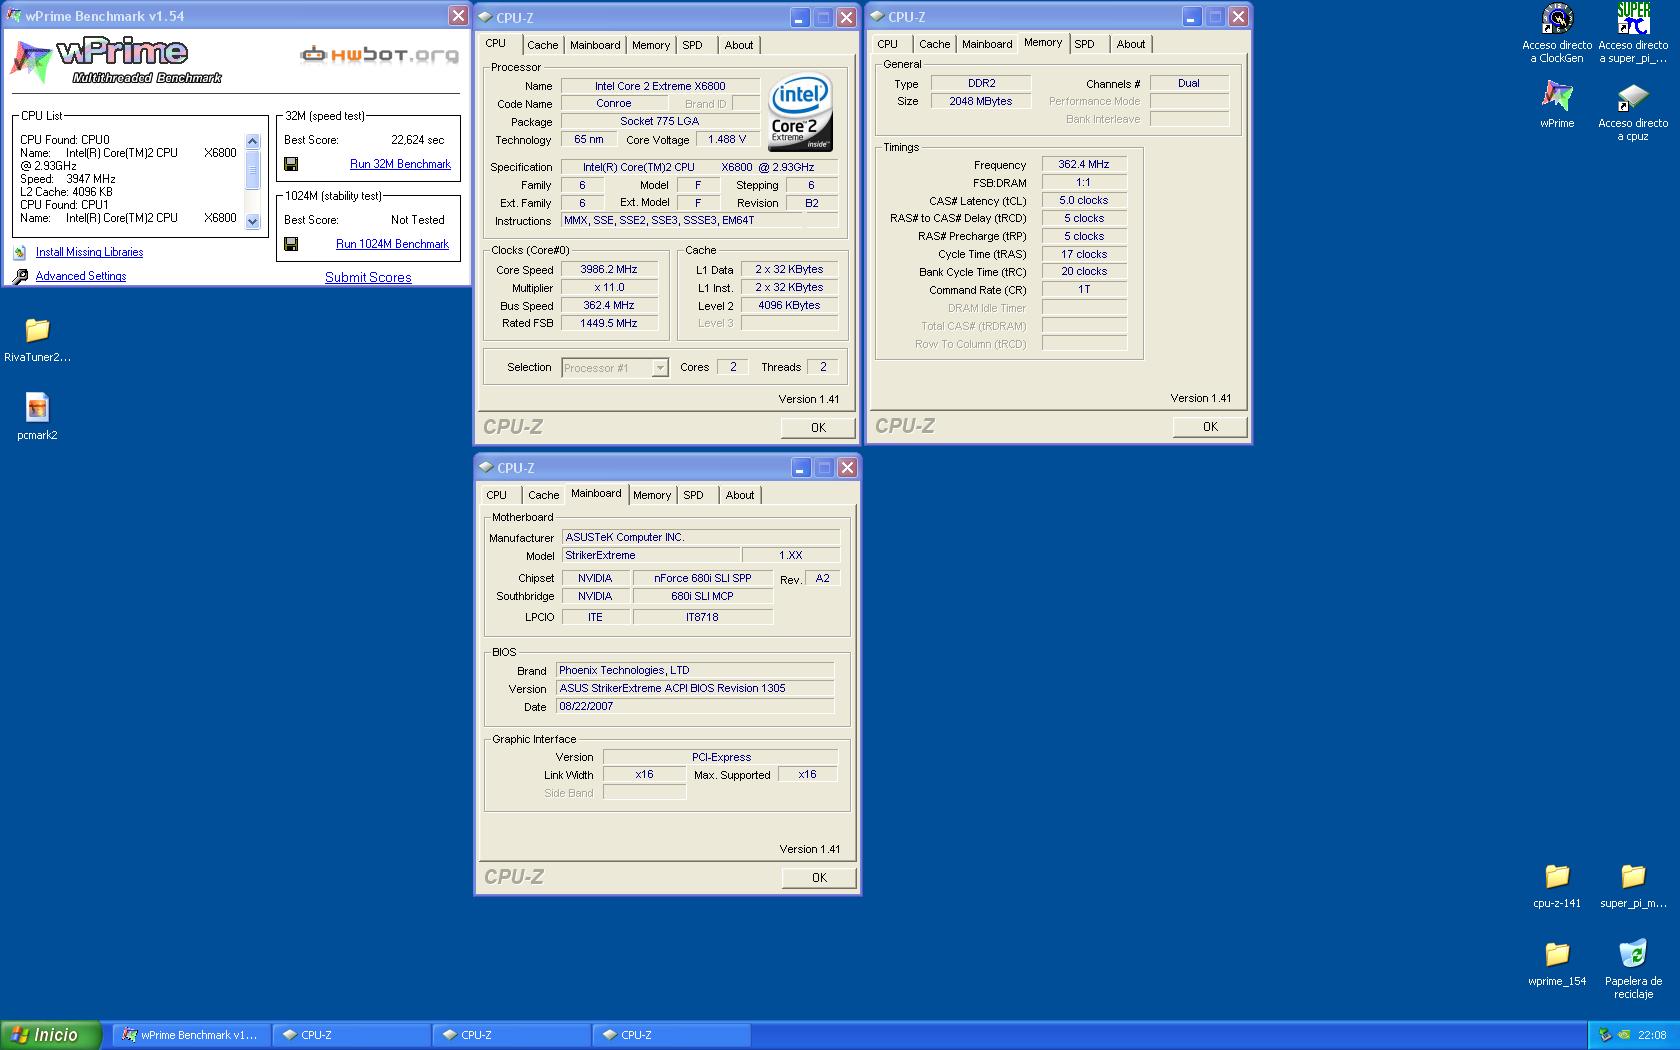Open SPD tab in top-left CPU-Z window
The image size is (1680, 1050).
[x=693, y=45]
